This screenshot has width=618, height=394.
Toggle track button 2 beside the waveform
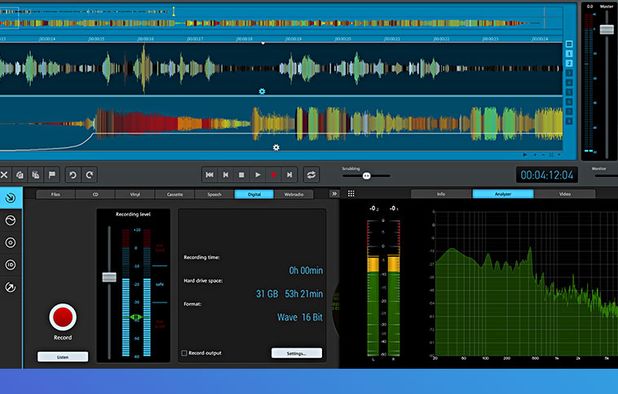coord(569,63)
